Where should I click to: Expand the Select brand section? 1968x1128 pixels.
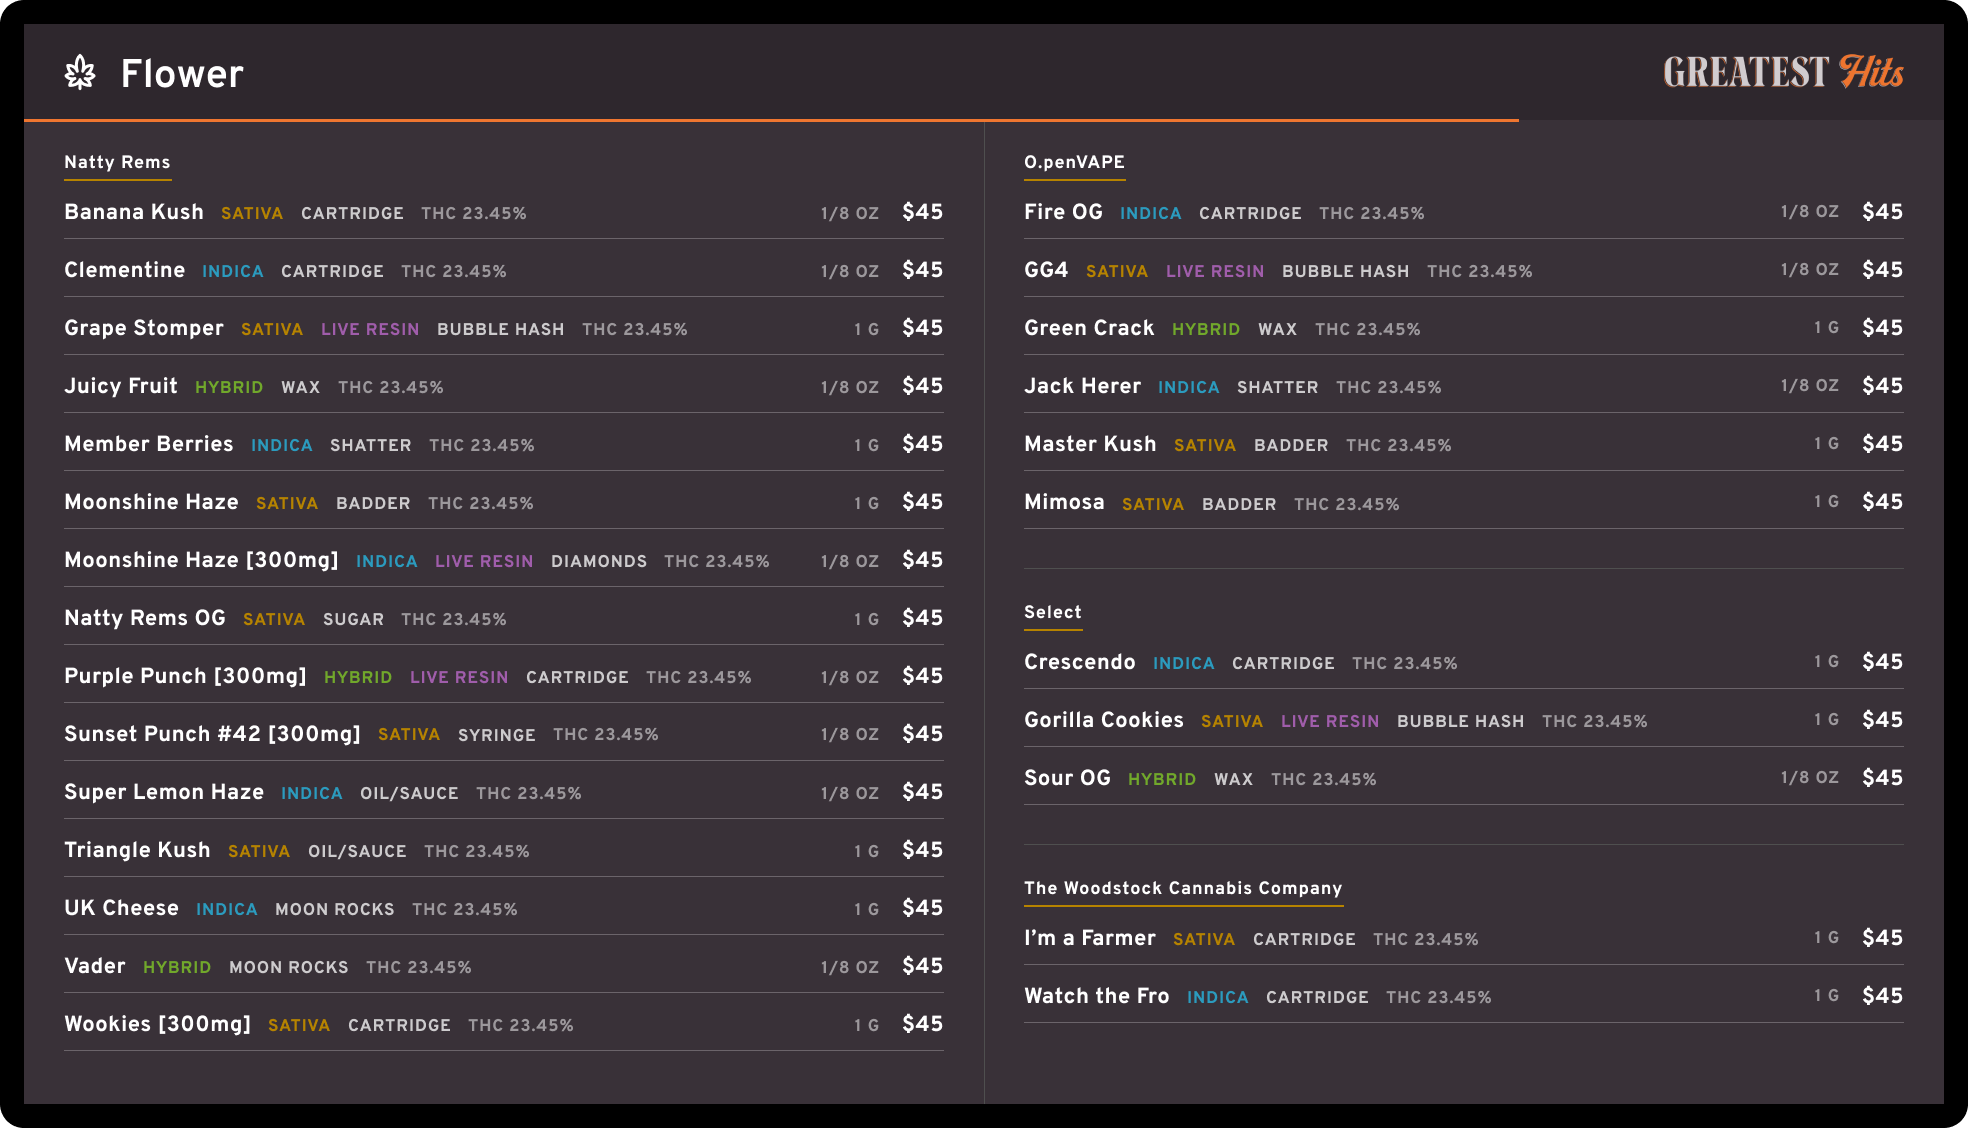pos(1052,611)
